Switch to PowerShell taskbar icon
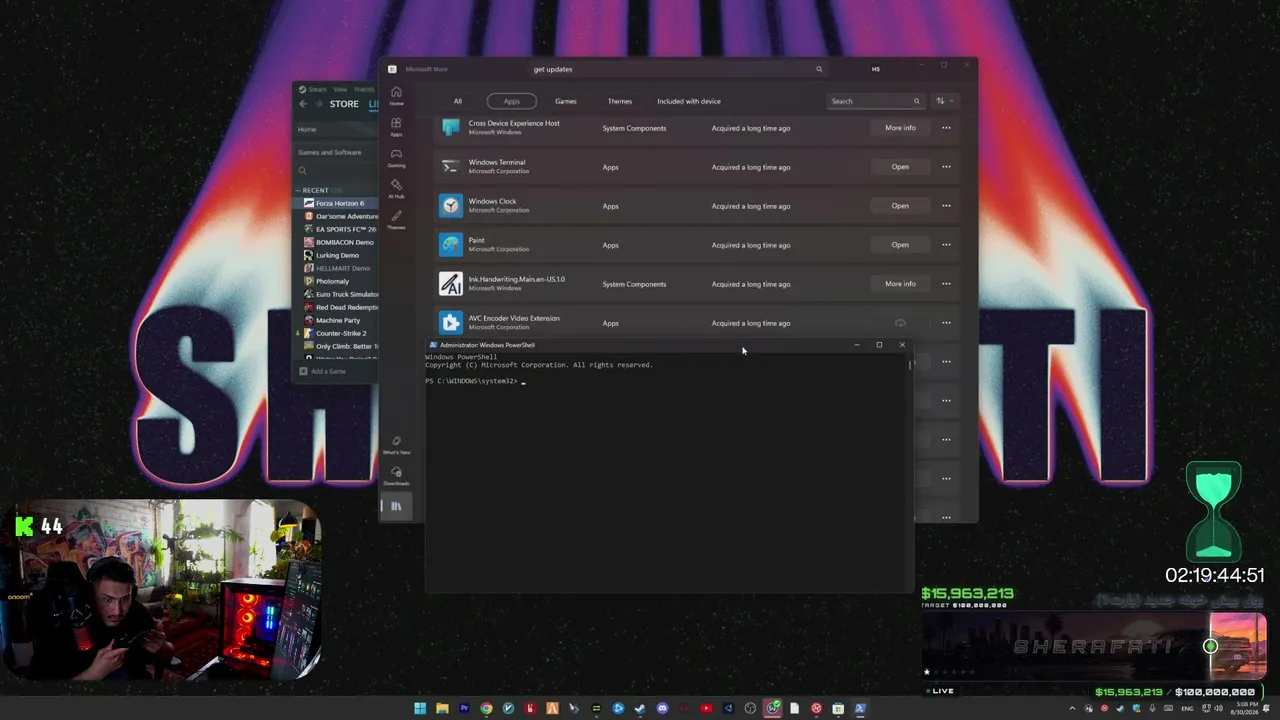Screen dimensions: 1280x720 (860, 709)
